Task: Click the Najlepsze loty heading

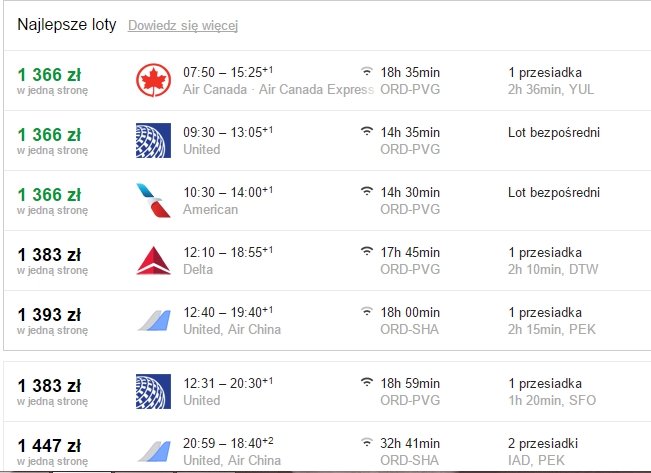Action: pyautogui.click(x=66, y=25)
